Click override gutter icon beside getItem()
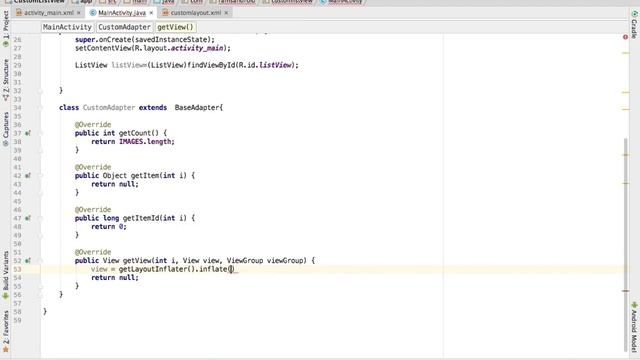The image size is (640, 360). coord(28,176)
